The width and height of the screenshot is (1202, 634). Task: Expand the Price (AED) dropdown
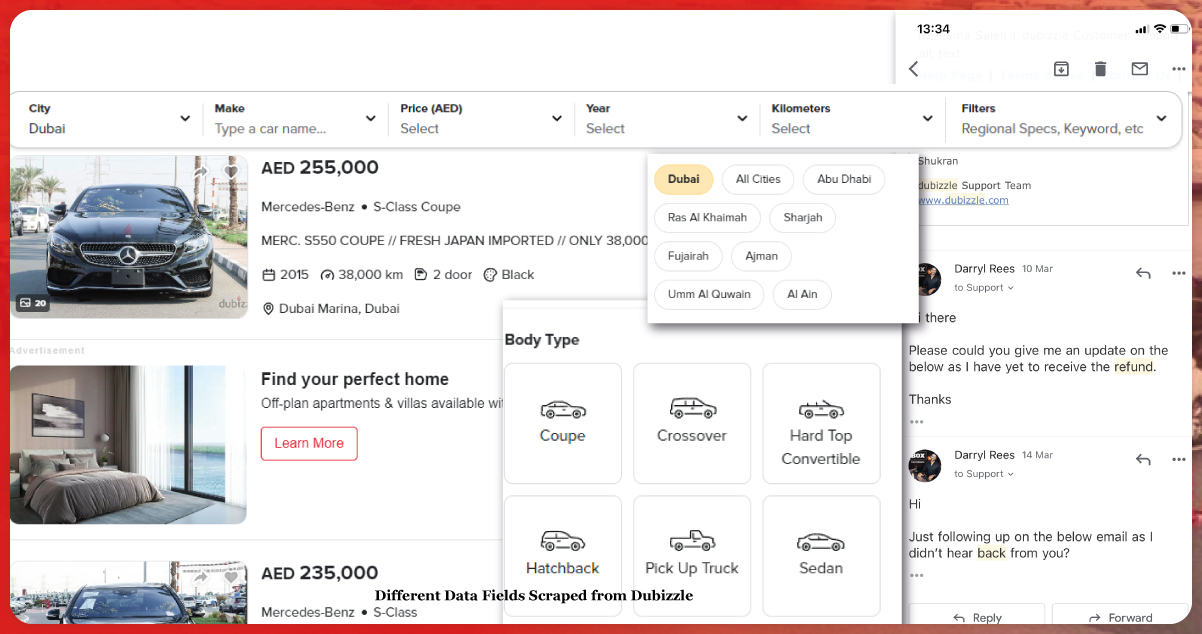(x=481, y=119)
